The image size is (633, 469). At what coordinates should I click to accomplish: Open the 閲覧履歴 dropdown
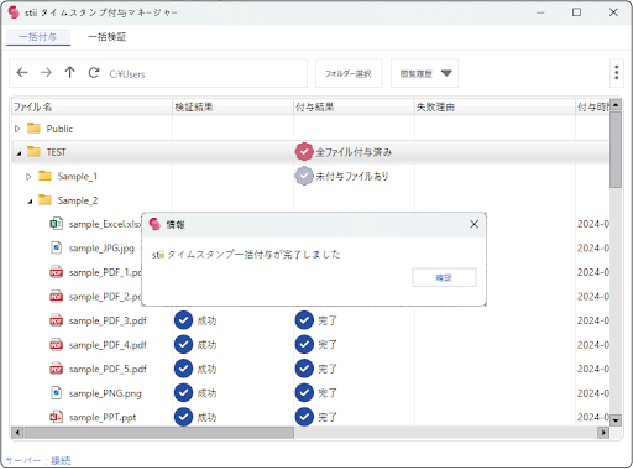click(424, 73)
